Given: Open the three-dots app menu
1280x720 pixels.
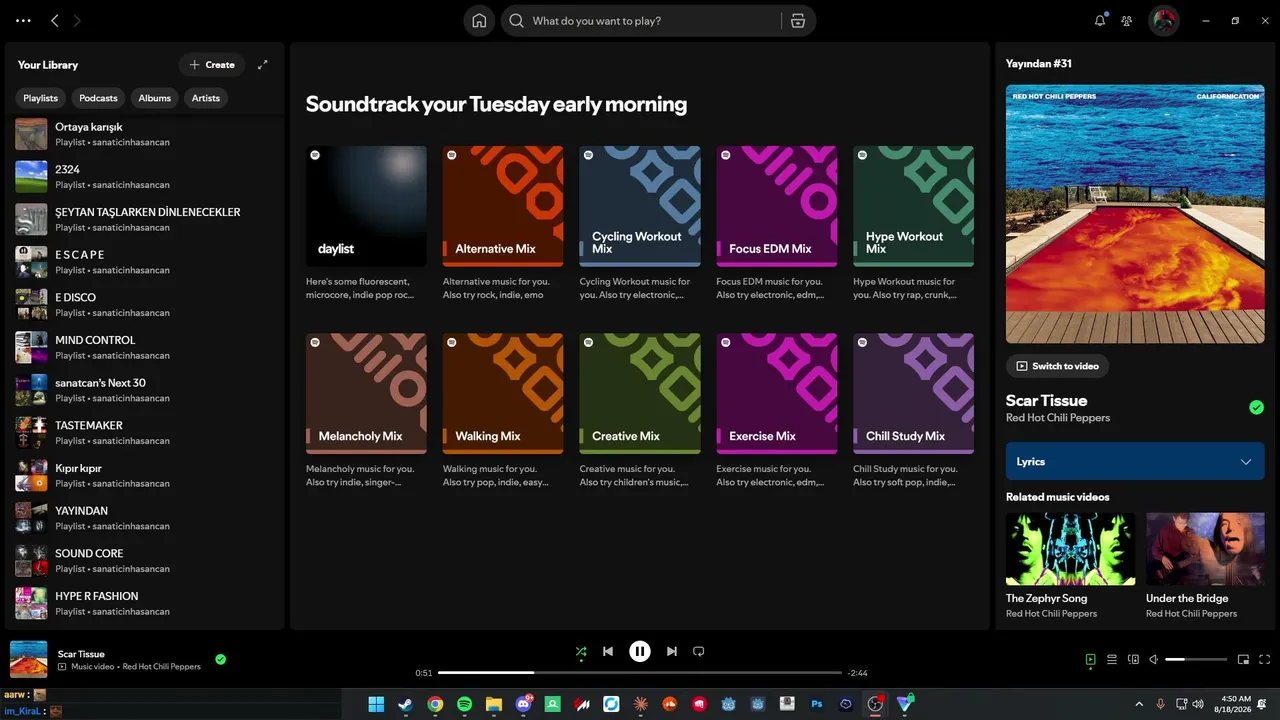Looking at the screenshot, I should click(x=23, y=20).
